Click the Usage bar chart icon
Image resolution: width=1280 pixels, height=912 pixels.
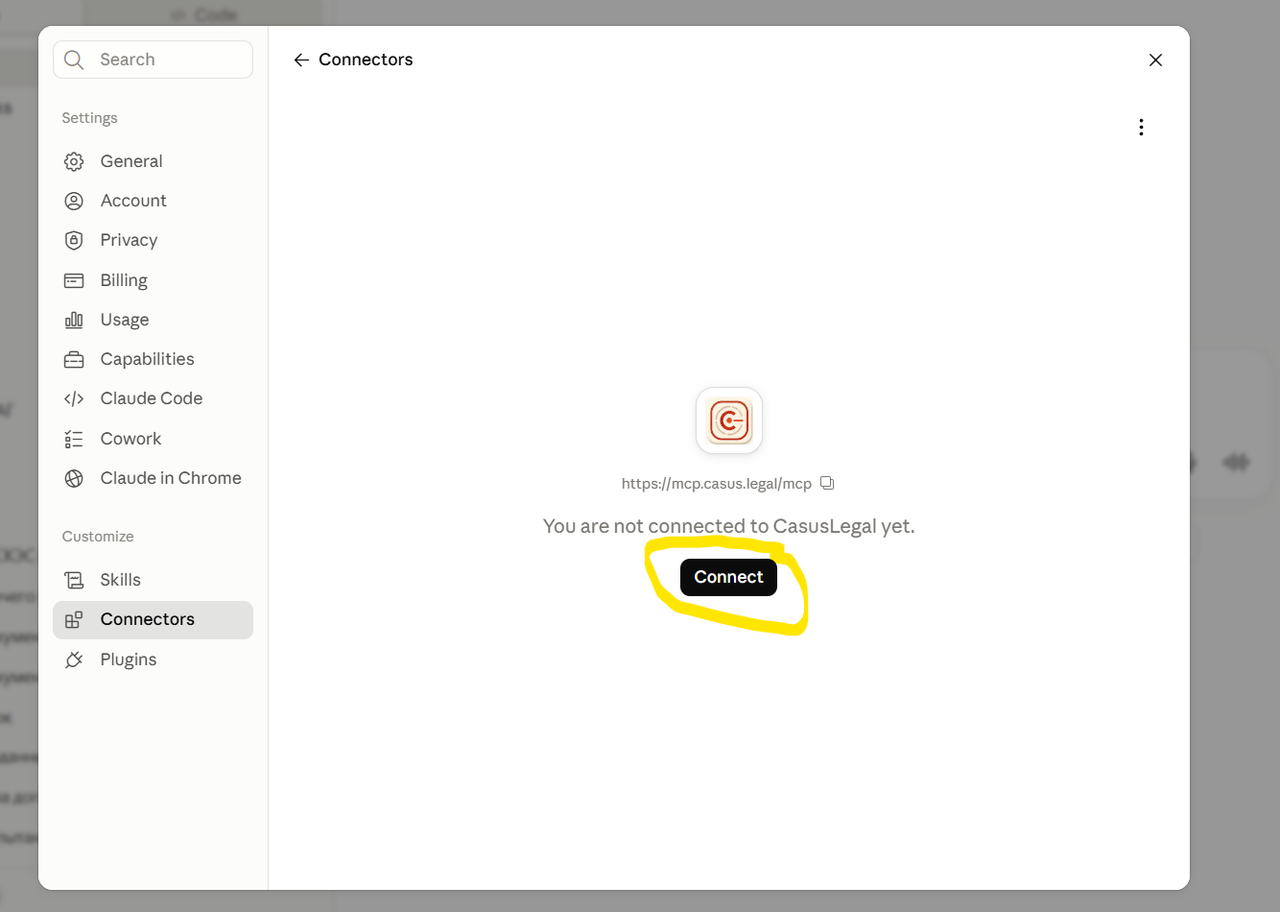(x=74, y=320)
